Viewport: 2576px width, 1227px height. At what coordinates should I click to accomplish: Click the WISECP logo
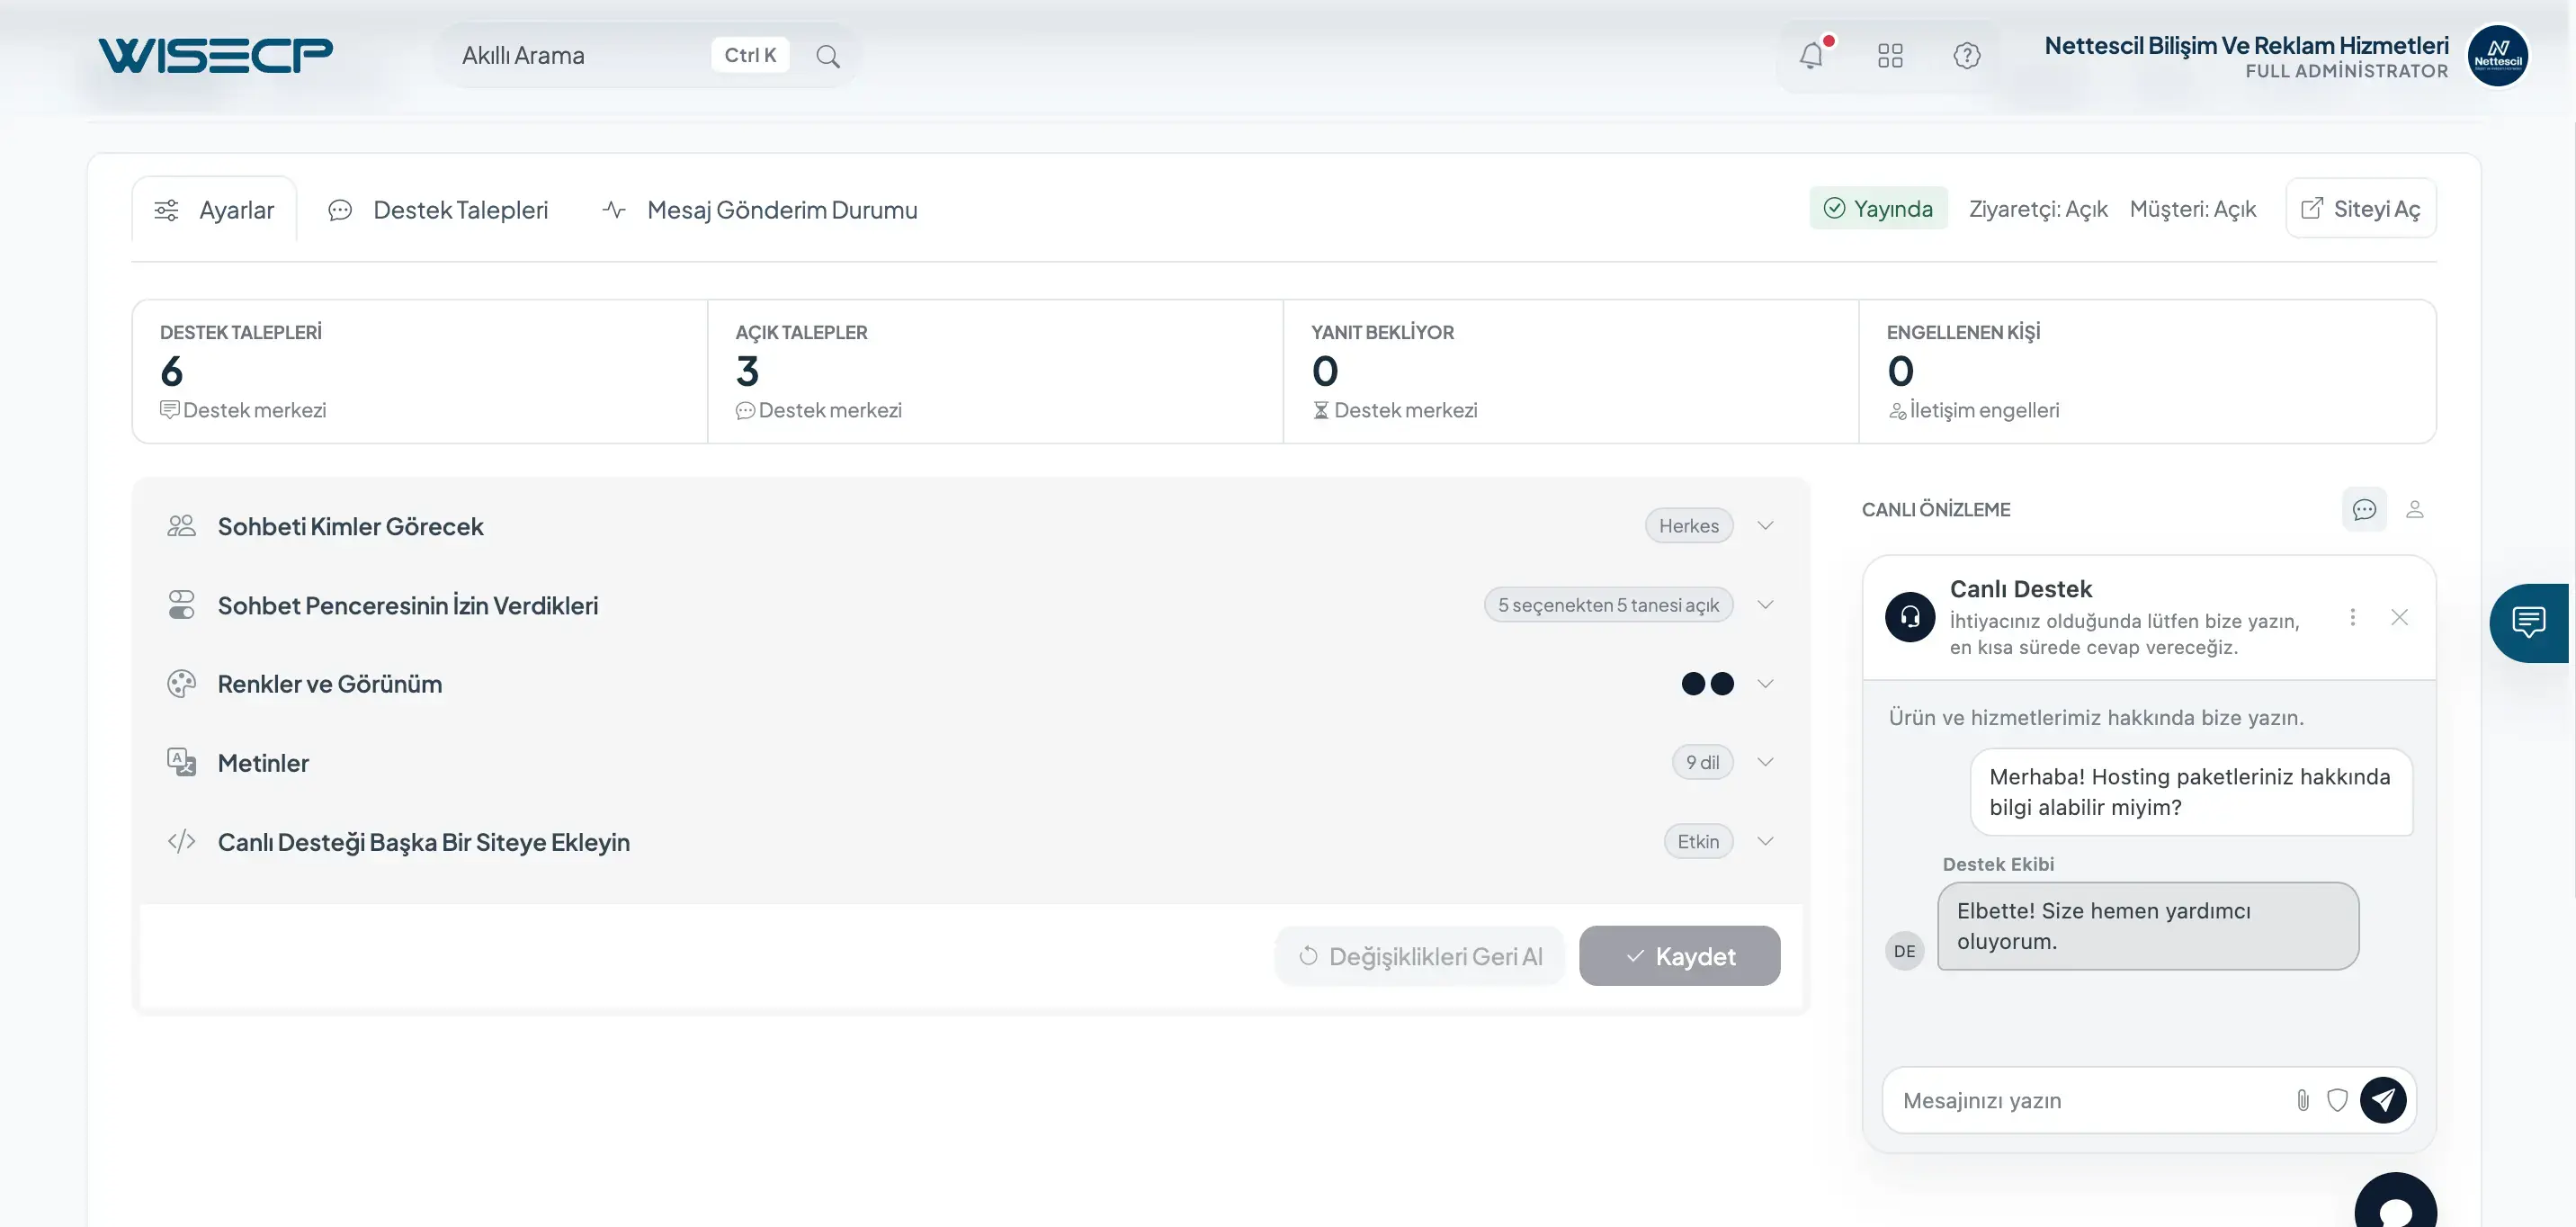coord(215,55)
